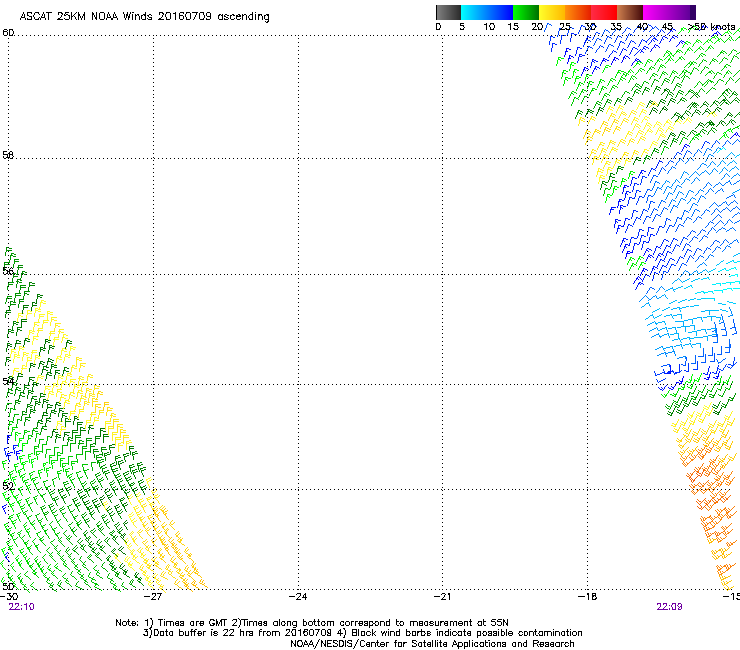
Task: Select the latitude label '54'
Action: pos(8,381)
